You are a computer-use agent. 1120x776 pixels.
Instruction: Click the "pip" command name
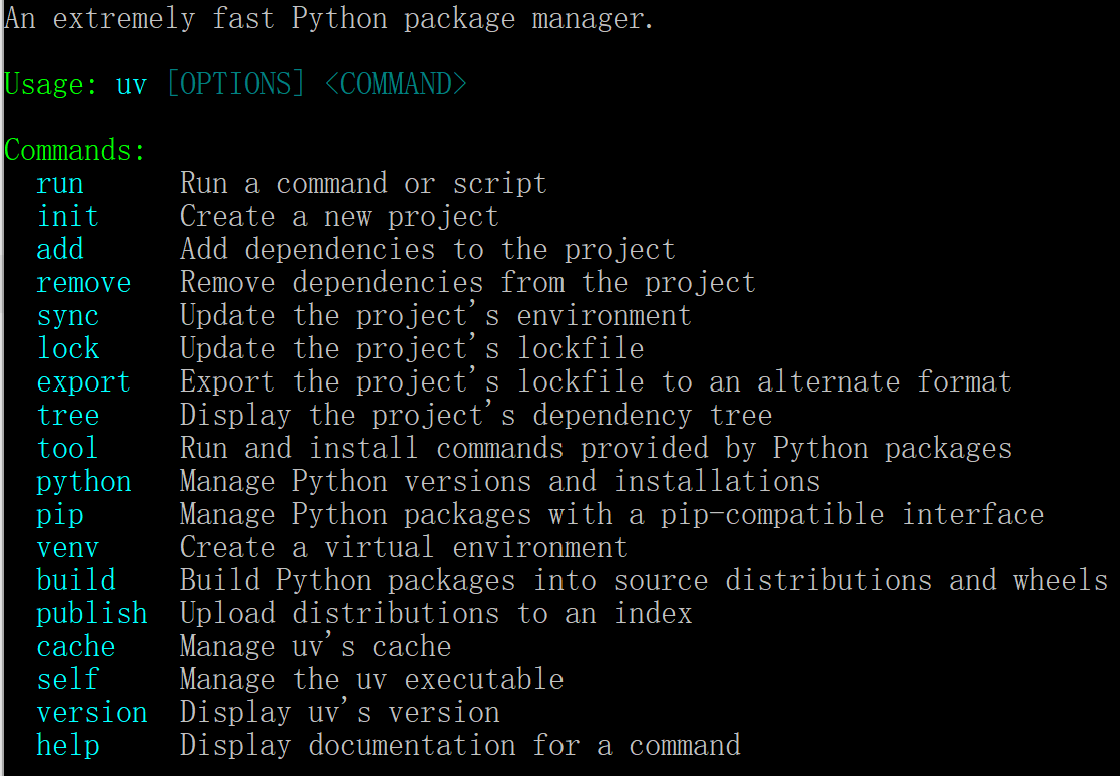click(x=60, y=515)
